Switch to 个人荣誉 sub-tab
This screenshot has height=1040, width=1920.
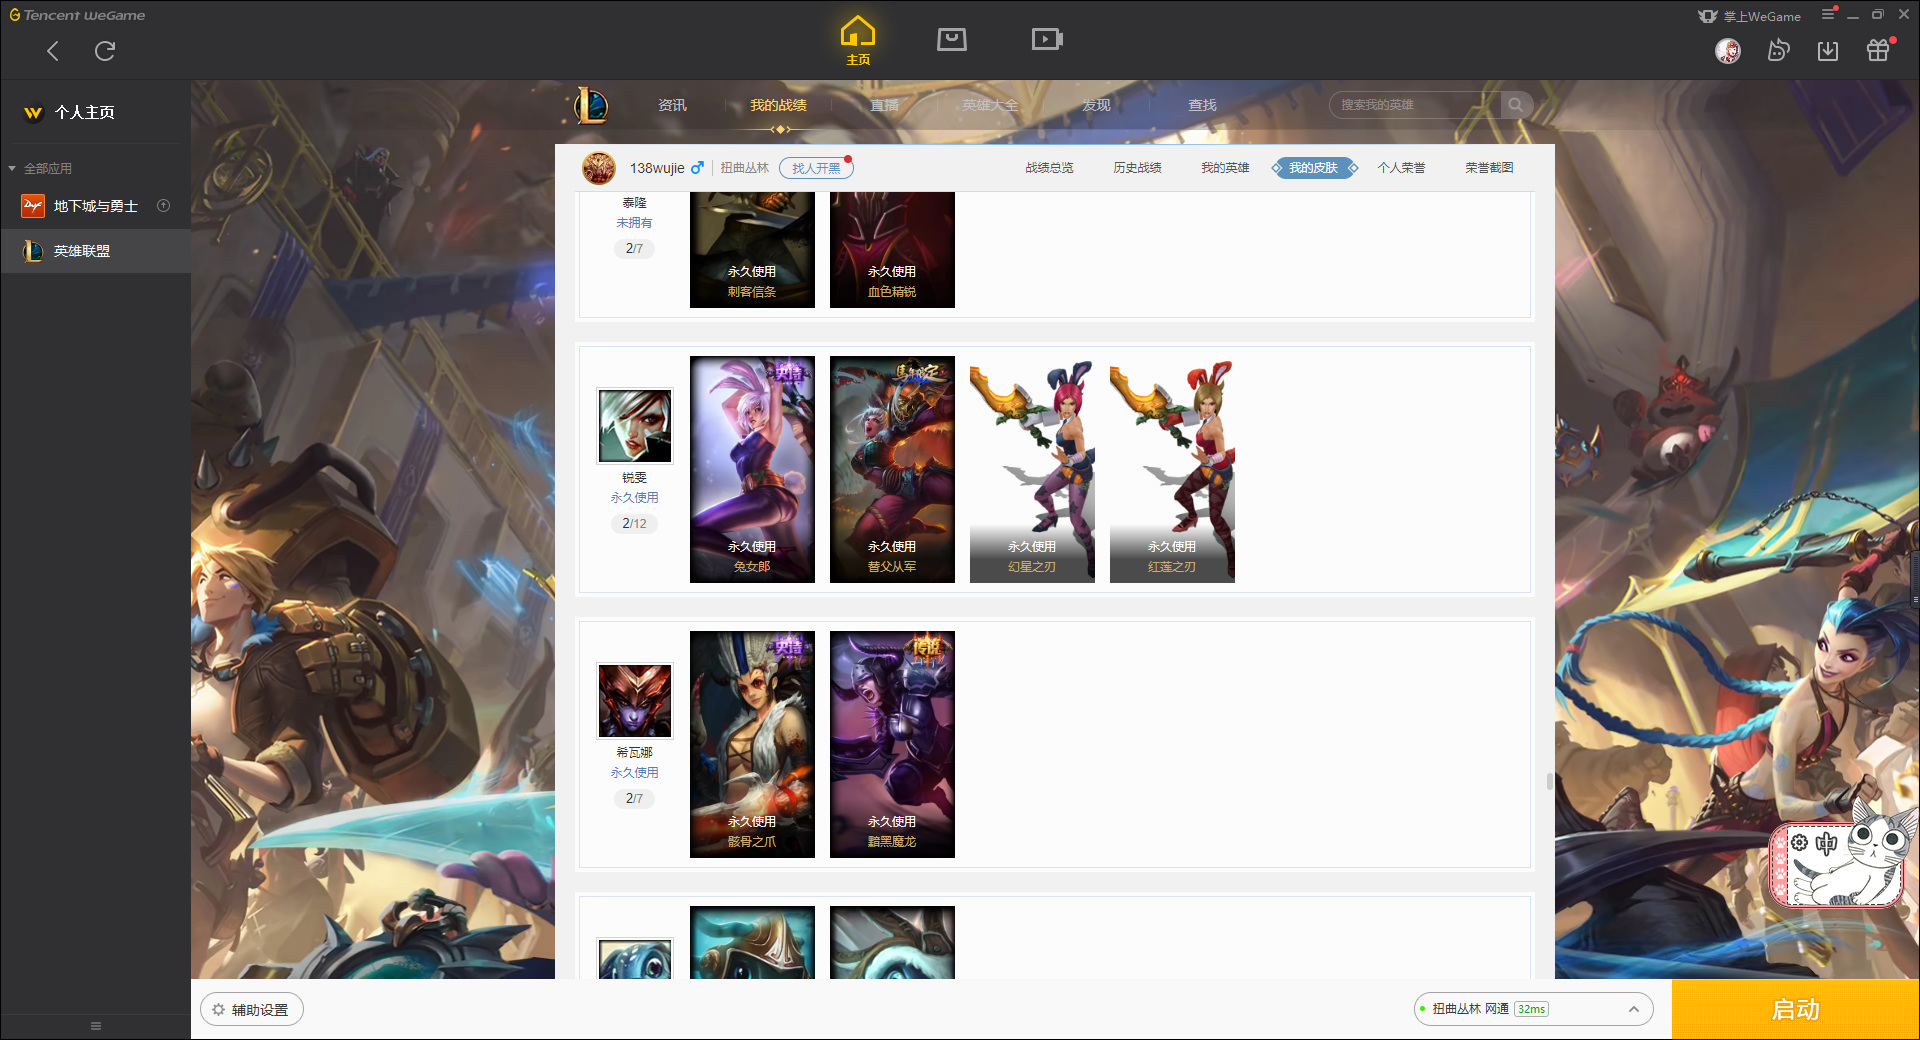[1401, 168]
